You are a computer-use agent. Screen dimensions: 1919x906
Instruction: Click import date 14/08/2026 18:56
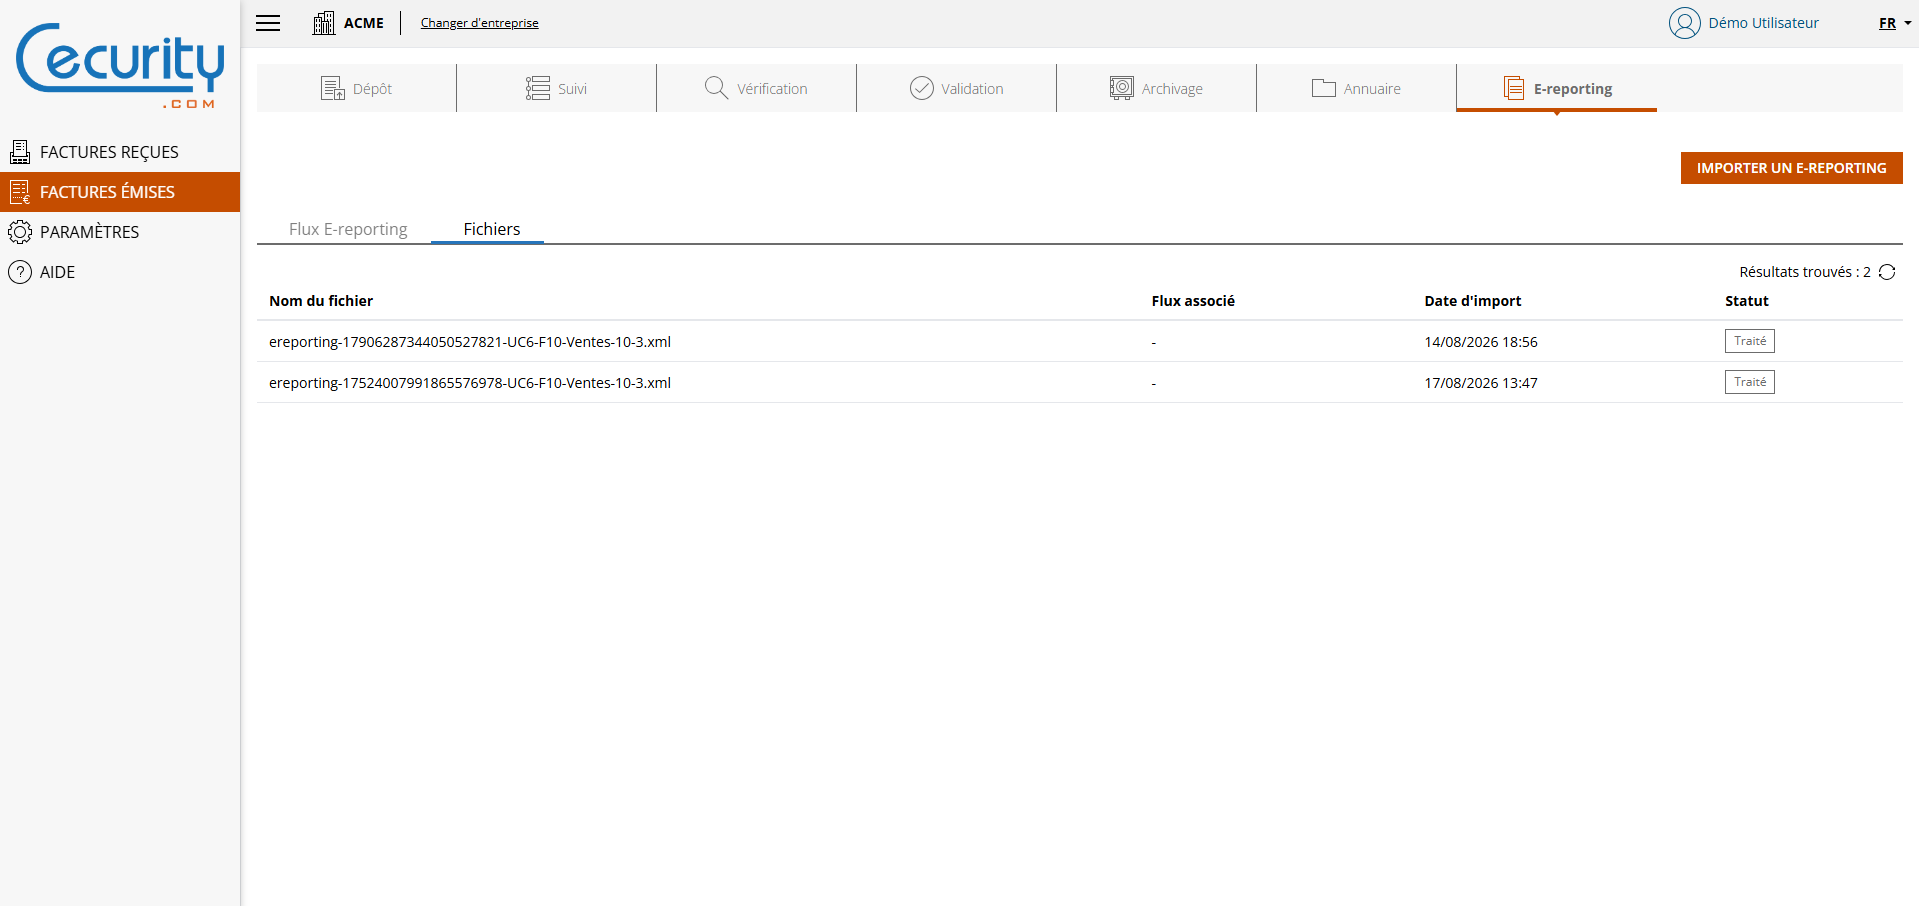click(x=1481, y=342)
